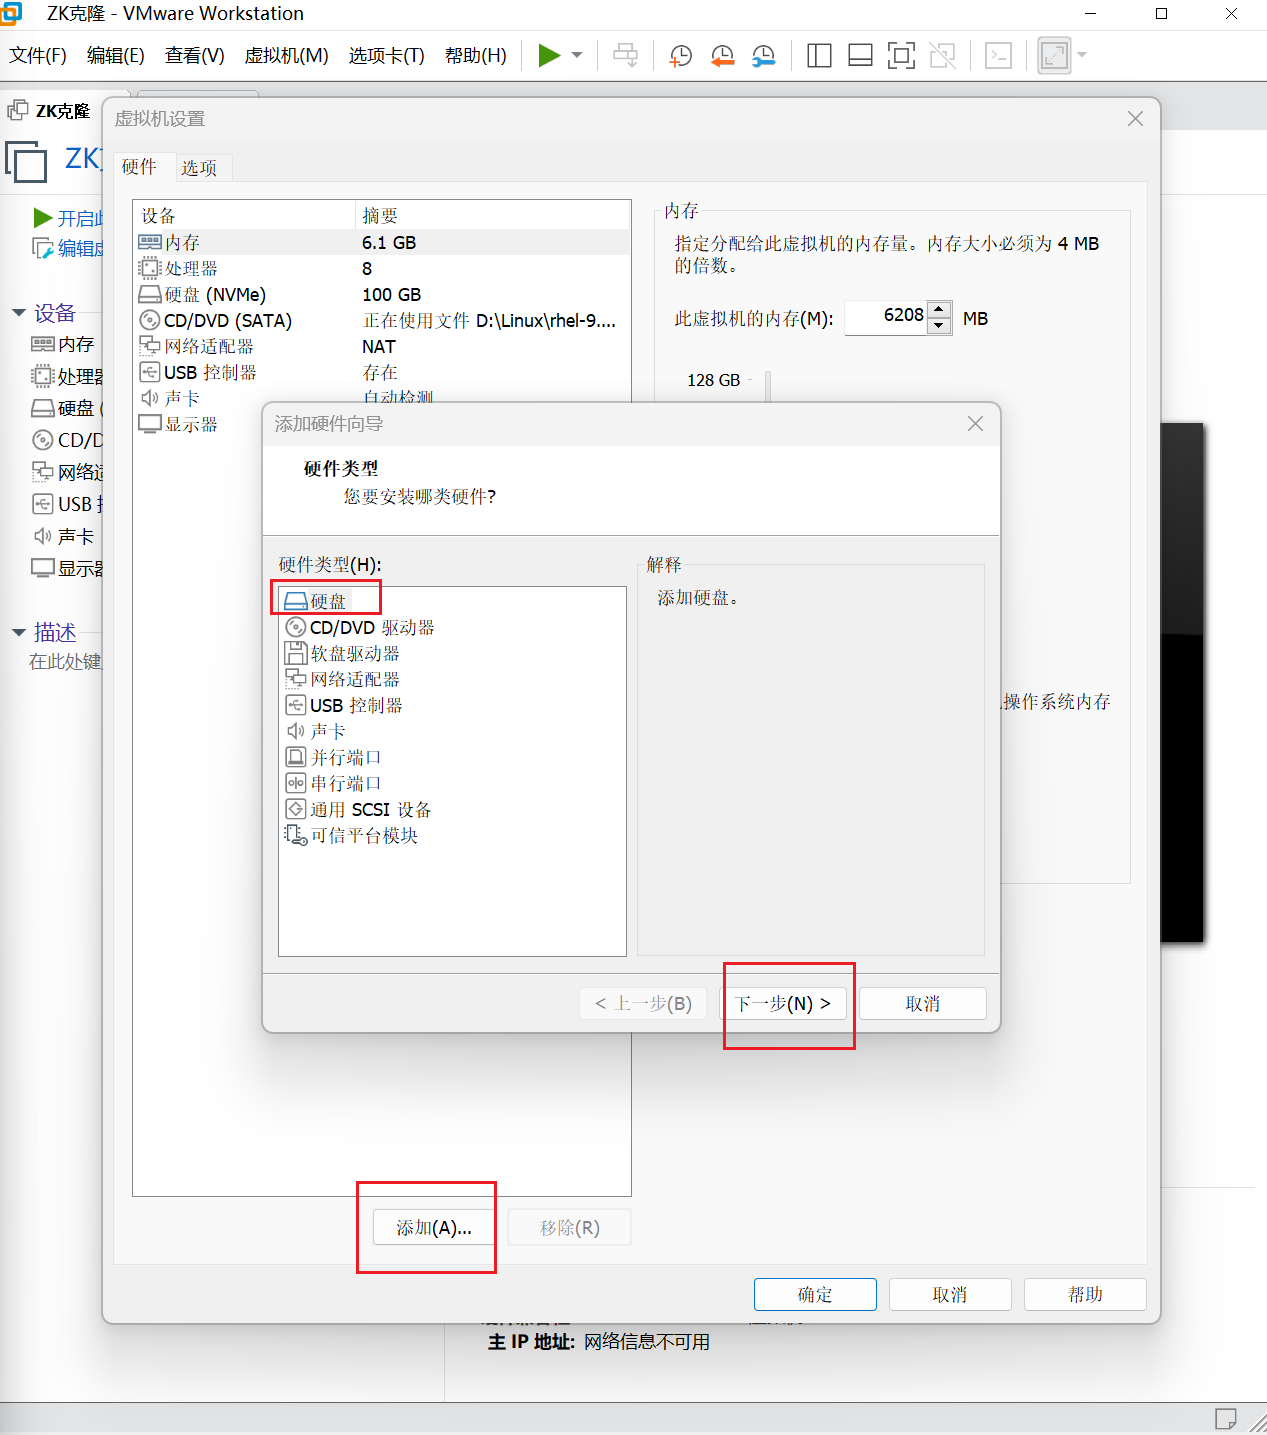1267x1435 pixels.
Task: Click 下一步(N) > in the wizard
Action: (x=783, y=1003)
